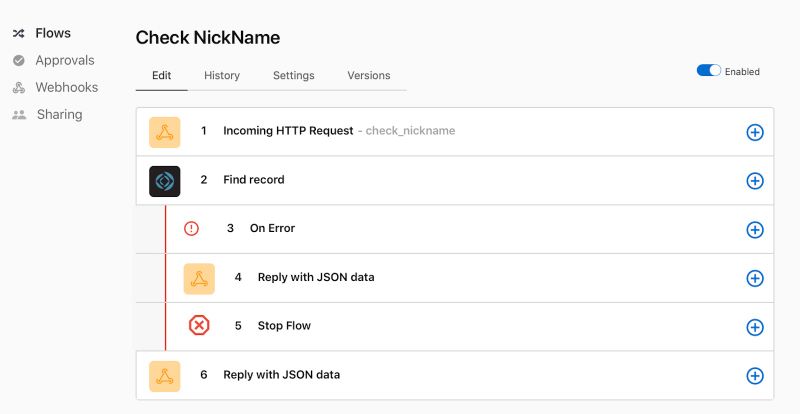Click the FileMaker Find record icon

pyautogui.click(x=164, y=181)
